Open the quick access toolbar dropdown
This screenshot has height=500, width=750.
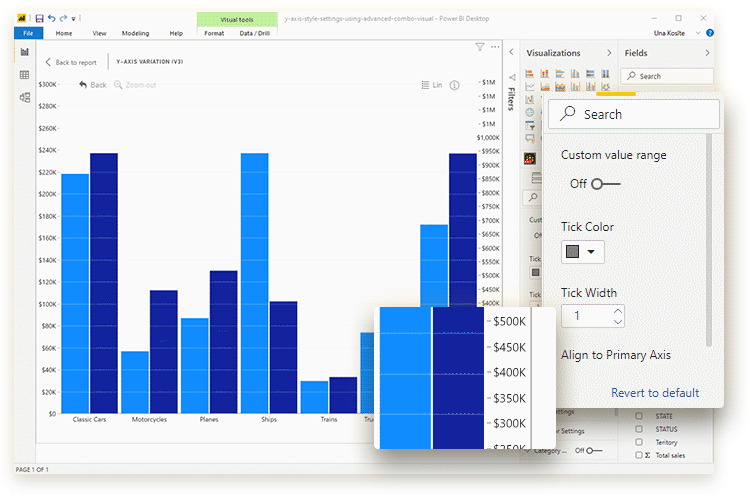(x=73, y=19)
